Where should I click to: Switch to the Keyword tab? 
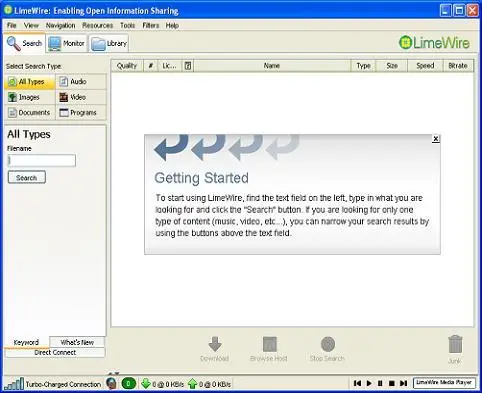[x=26, y=342]
